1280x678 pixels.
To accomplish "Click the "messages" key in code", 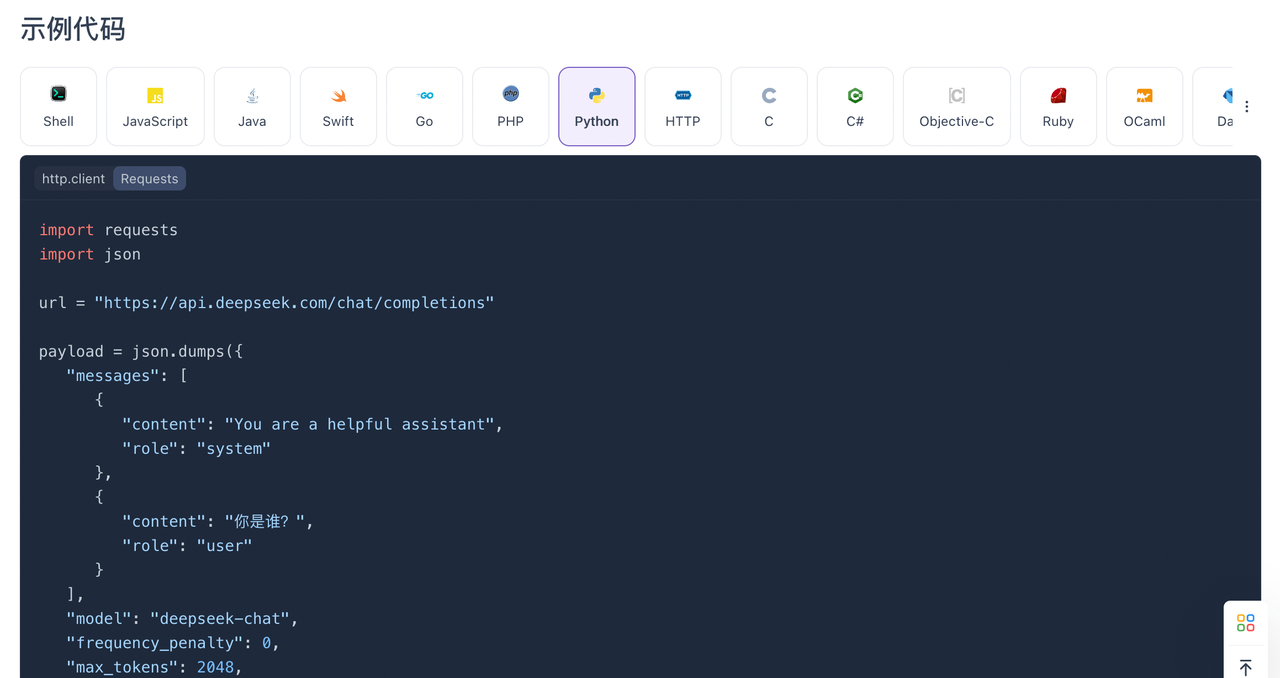I will coord(113,376).
